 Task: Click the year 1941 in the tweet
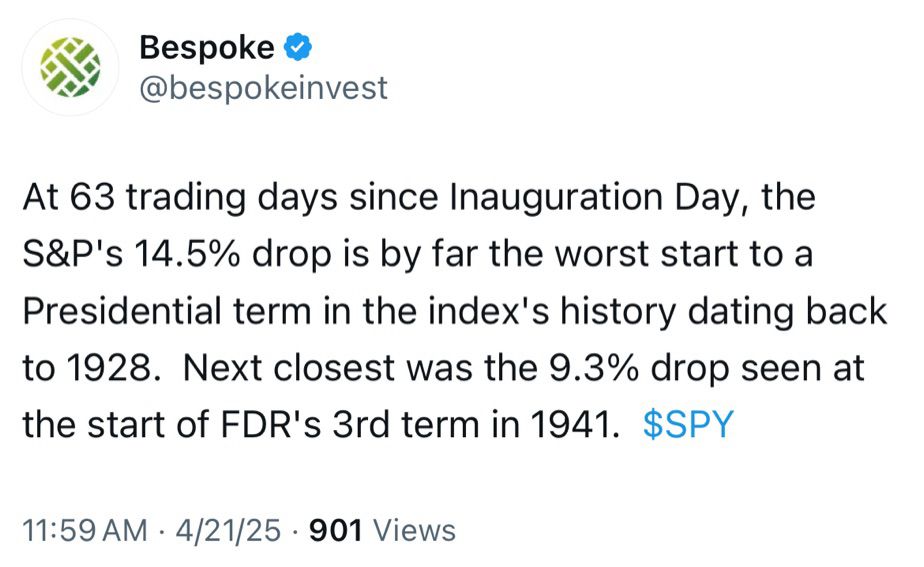click(576, 424)
